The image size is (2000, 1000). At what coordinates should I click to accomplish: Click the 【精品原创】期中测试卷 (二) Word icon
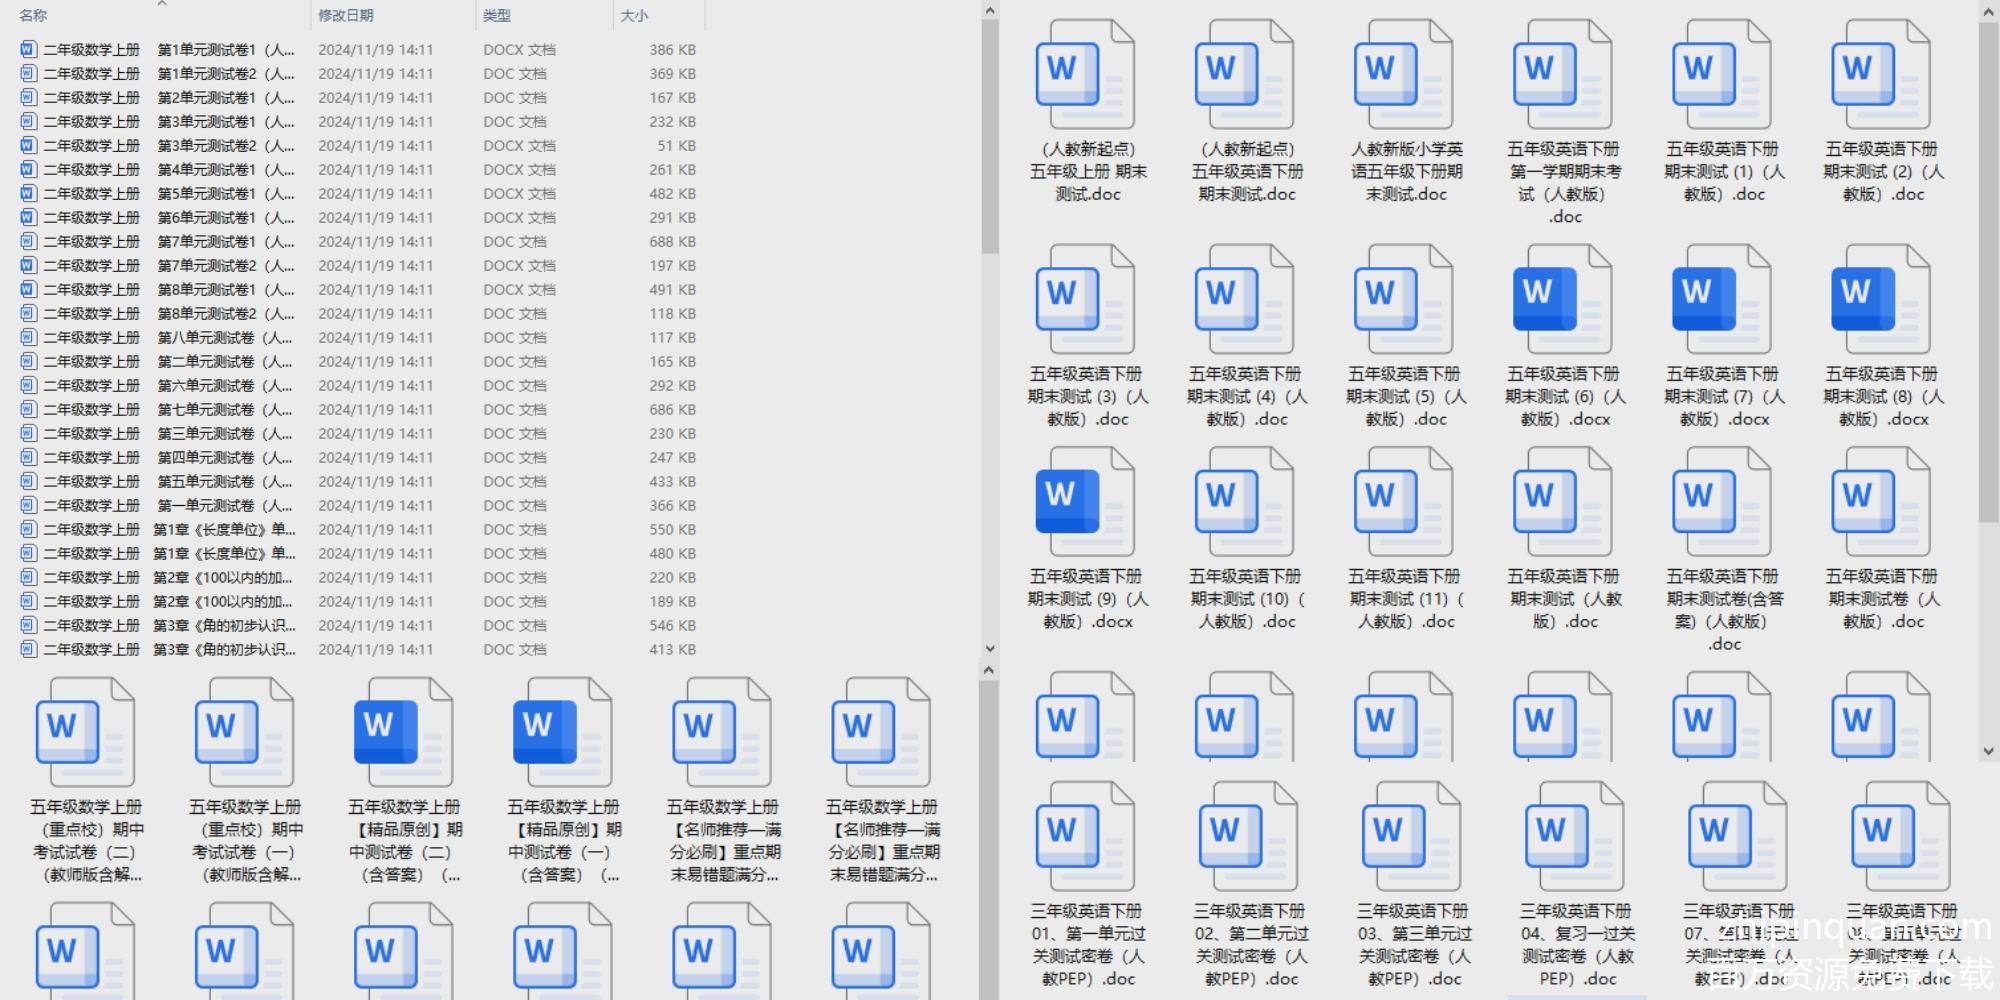coord(403,734)
